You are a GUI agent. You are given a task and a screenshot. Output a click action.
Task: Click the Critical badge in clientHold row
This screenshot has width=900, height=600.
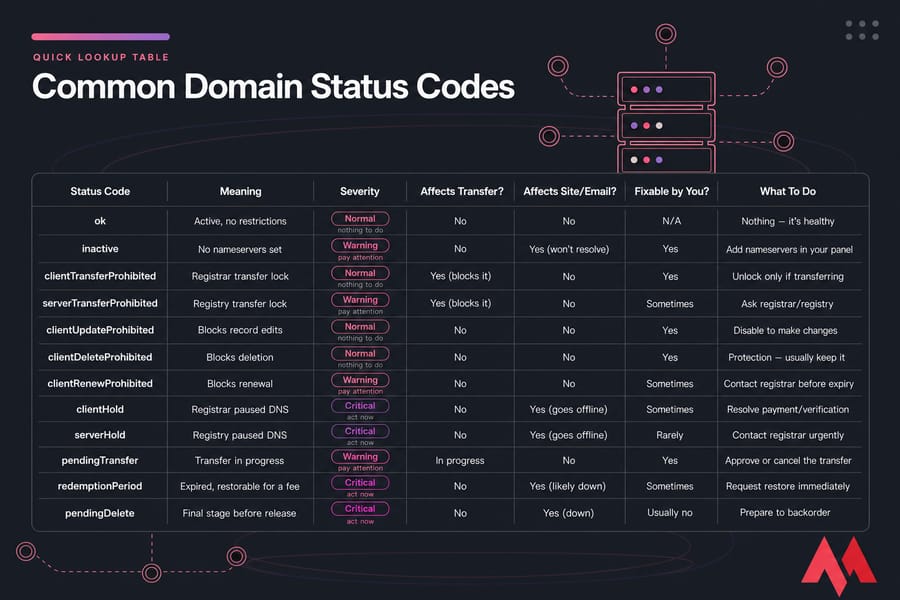pos(360,406)
